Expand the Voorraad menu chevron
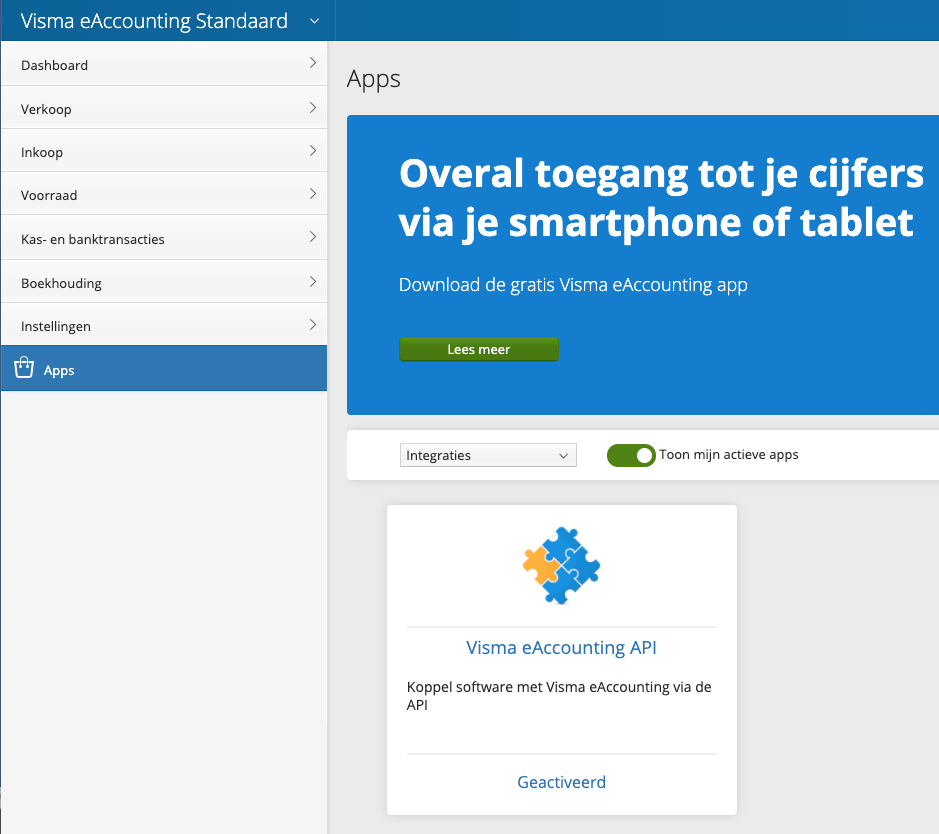Image resolution: width=939 pixels, height=834 pixels. [x=313, y=193]
